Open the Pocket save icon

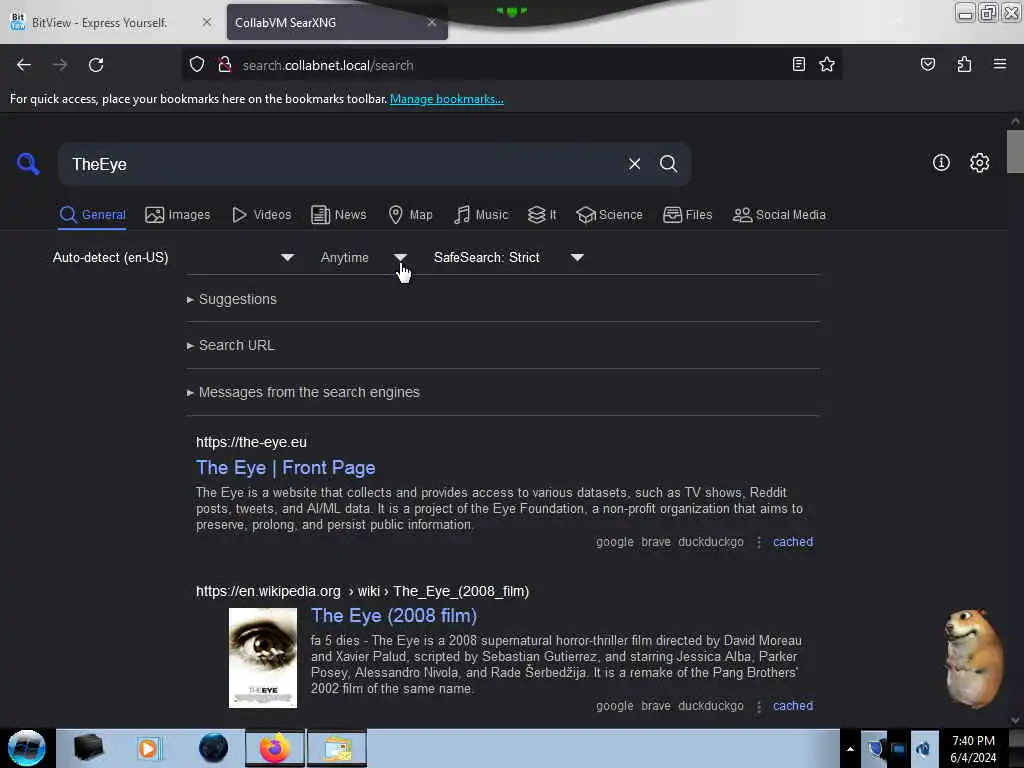[927, 64]
